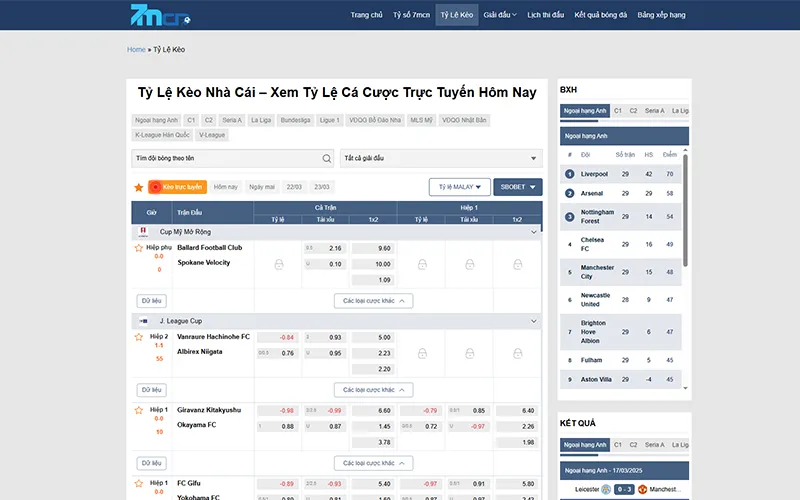
Task: Filter by V-League tag
Action: pos(212,135)
